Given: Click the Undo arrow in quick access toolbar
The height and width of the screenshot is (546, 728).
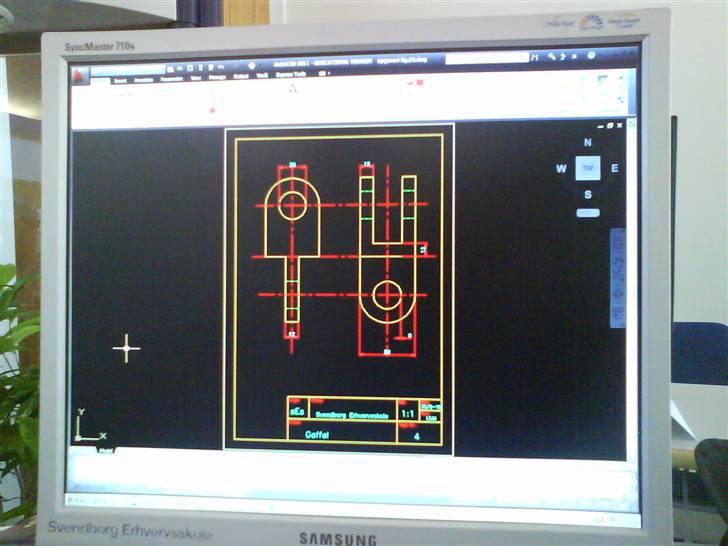Looking at the screenshot, I should coord(221,67).
